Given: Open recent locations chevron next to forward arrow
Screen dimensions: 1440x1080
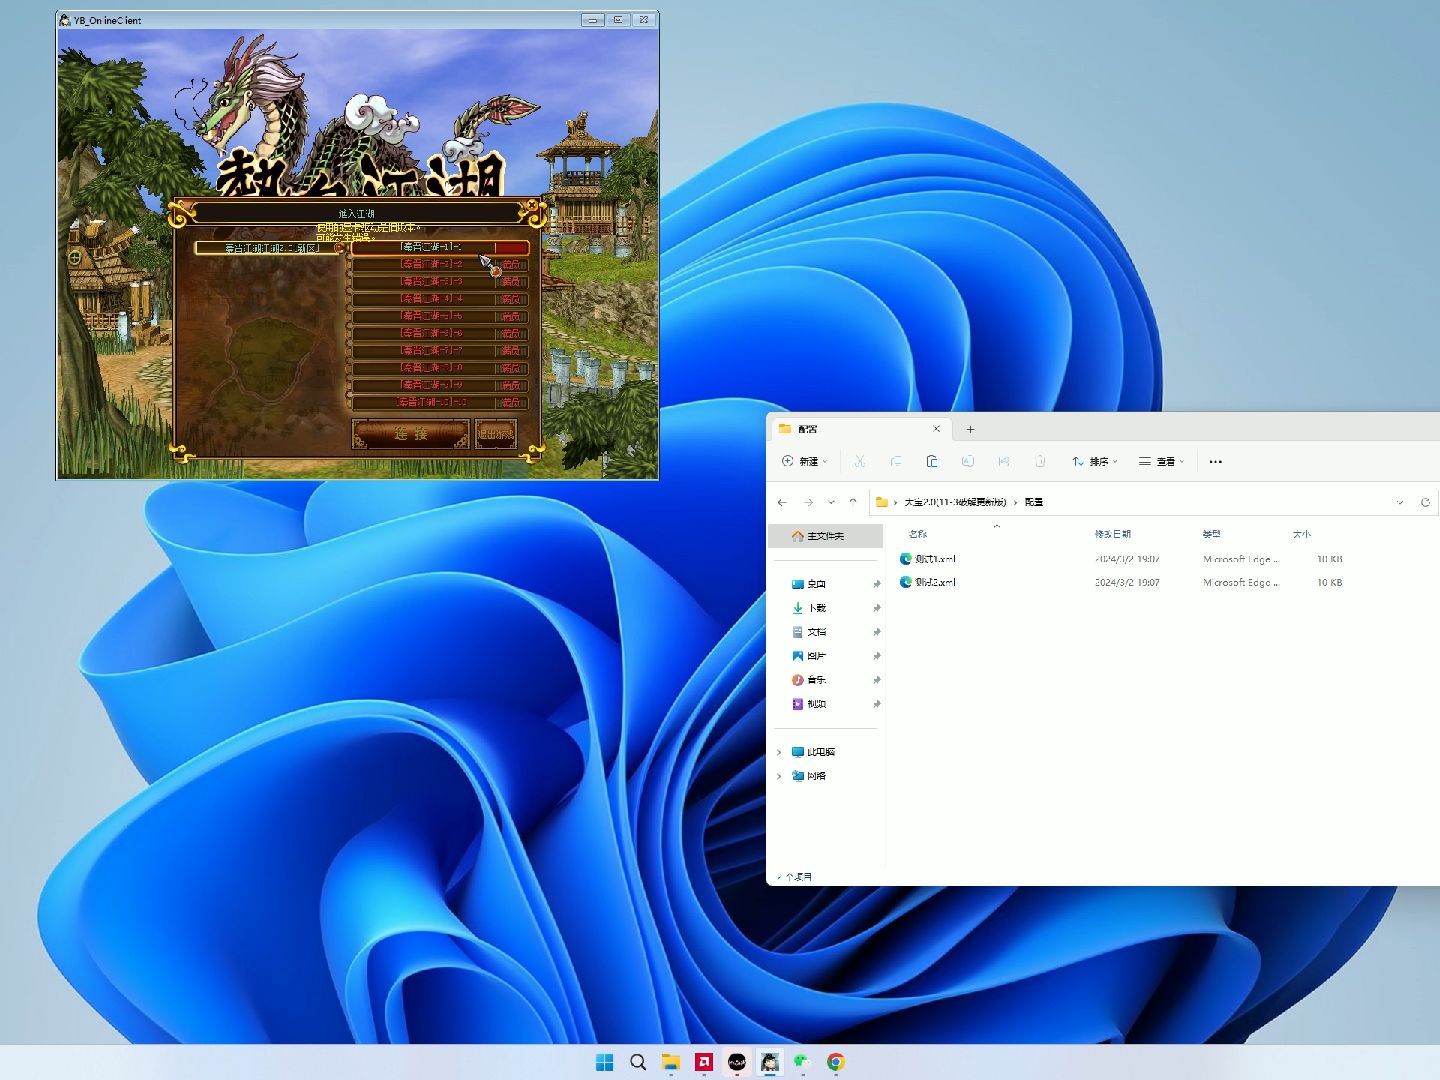Looking at the screenshot, I should pos(831,502).
